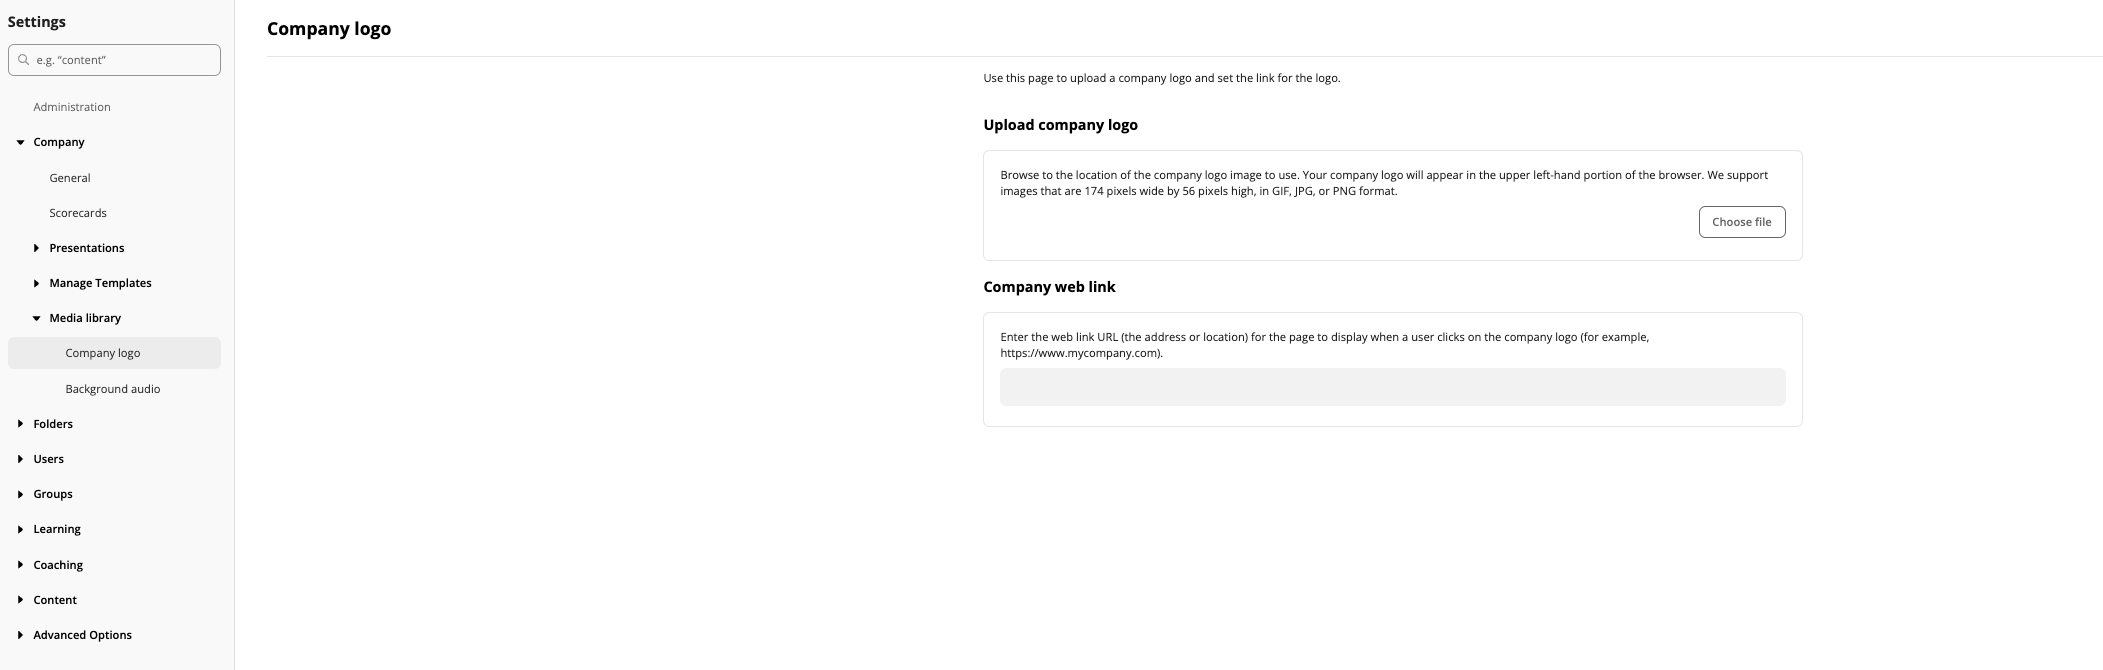The width and height of the screenshot is (2103, 670).
Task: Open Background audio settings
Action: (x=112, y=389)
